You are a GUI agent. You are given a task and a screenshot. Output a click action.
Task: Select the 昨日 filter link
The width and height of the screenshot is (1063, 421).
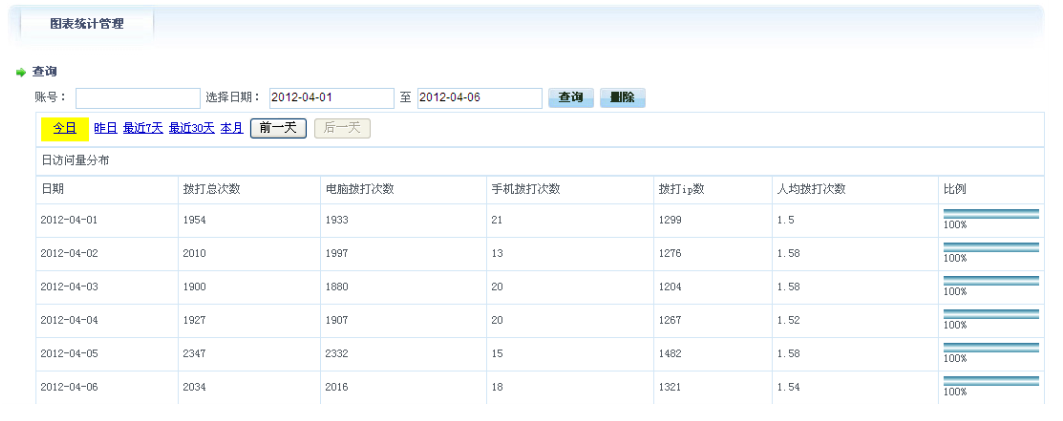click(x=106, y=128)
